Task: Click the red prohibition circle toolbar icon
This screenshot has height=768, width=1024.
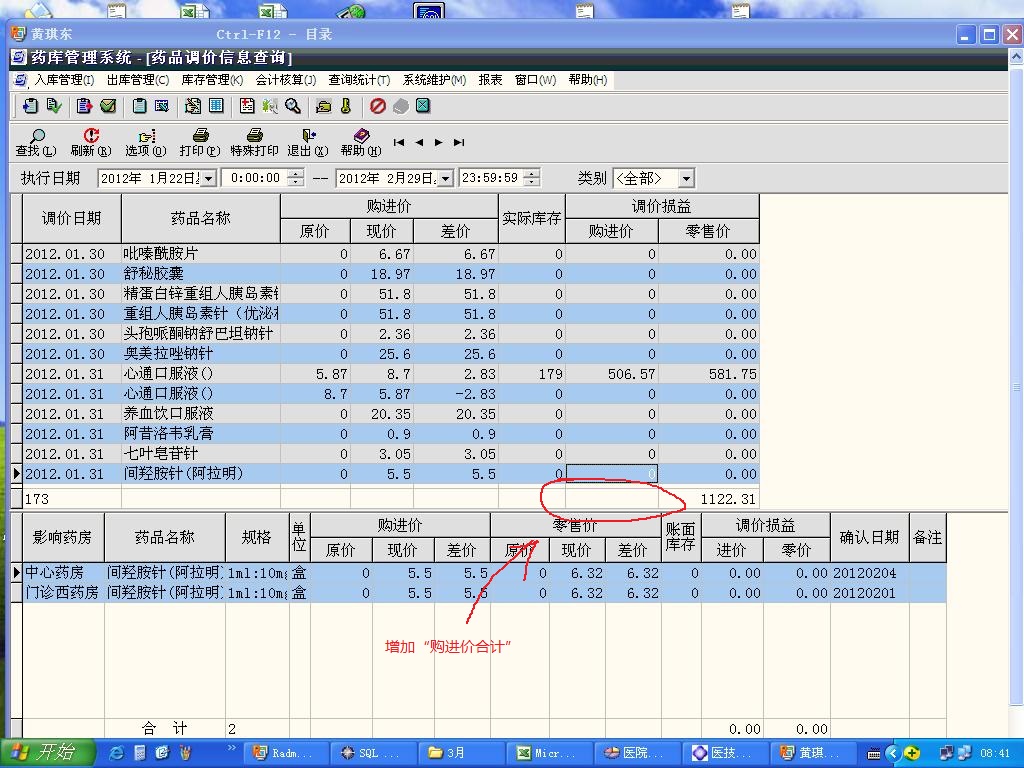Action: (378, 106)
